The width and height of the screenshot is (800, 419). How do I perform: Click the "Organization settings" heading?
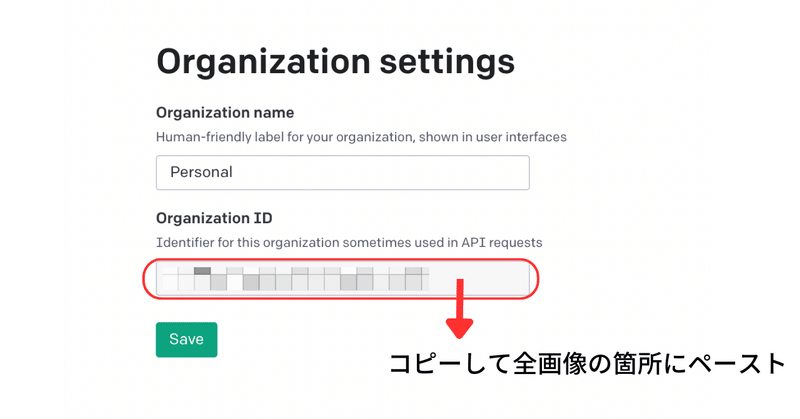pos(335,62)
